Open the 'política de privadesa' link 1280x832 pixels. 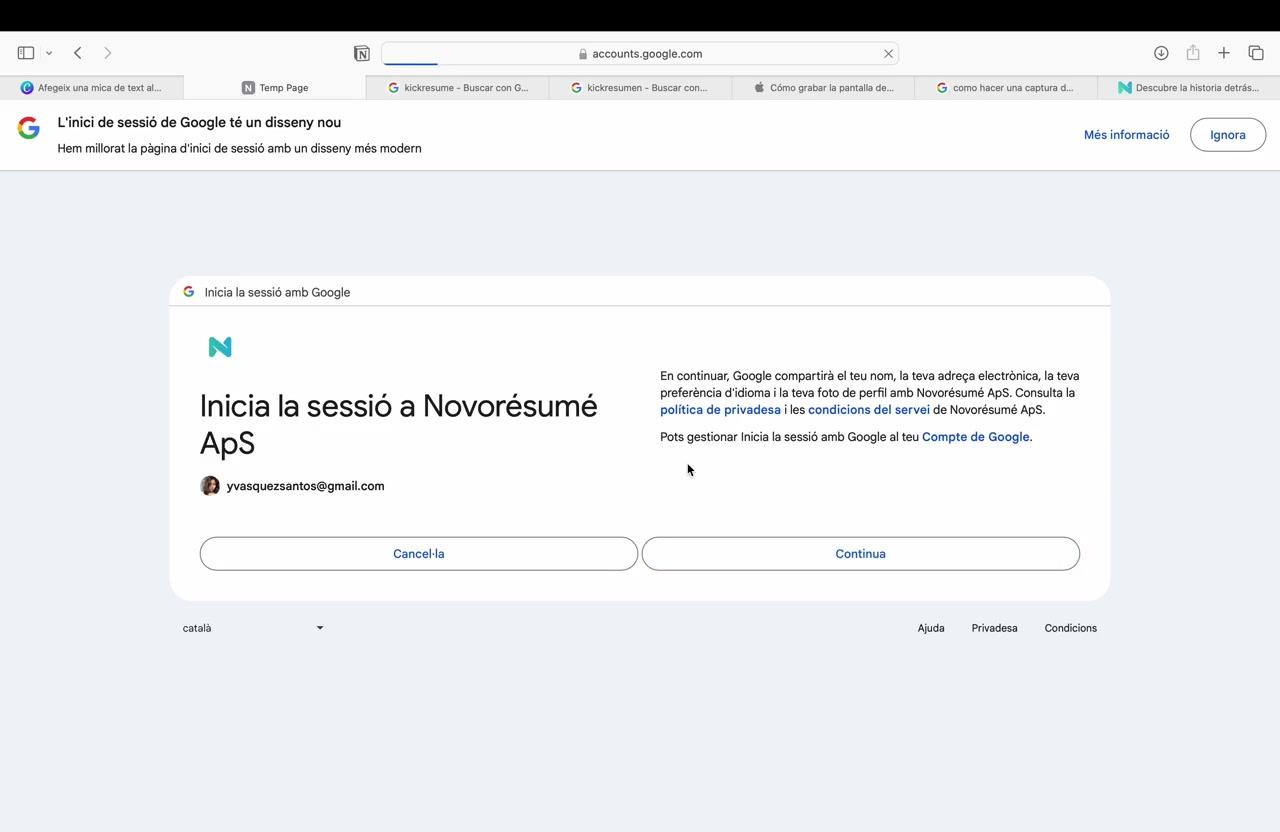point(720,410)
